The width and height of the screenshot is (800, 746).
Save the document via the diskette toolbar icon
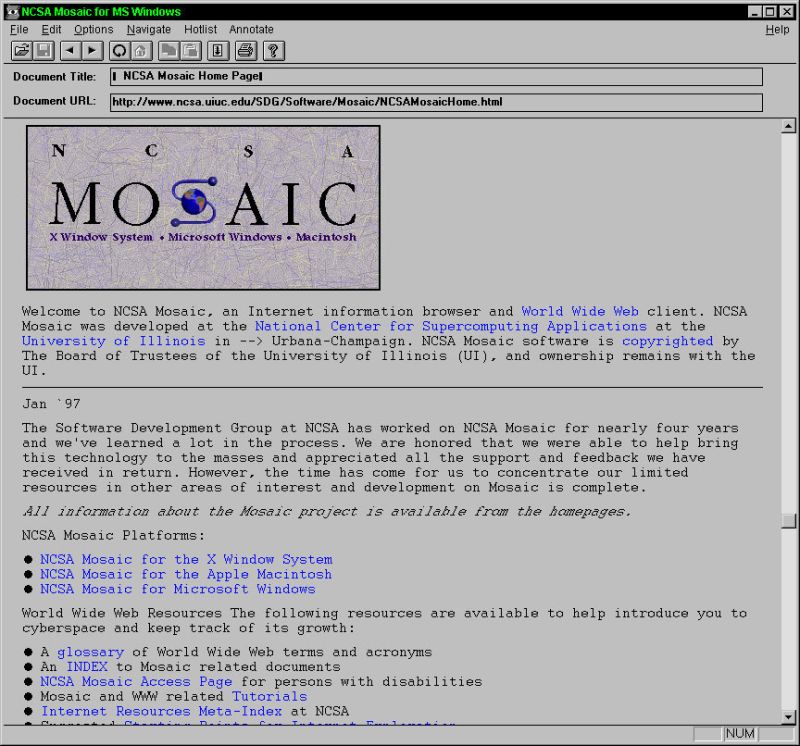[42, 51]
